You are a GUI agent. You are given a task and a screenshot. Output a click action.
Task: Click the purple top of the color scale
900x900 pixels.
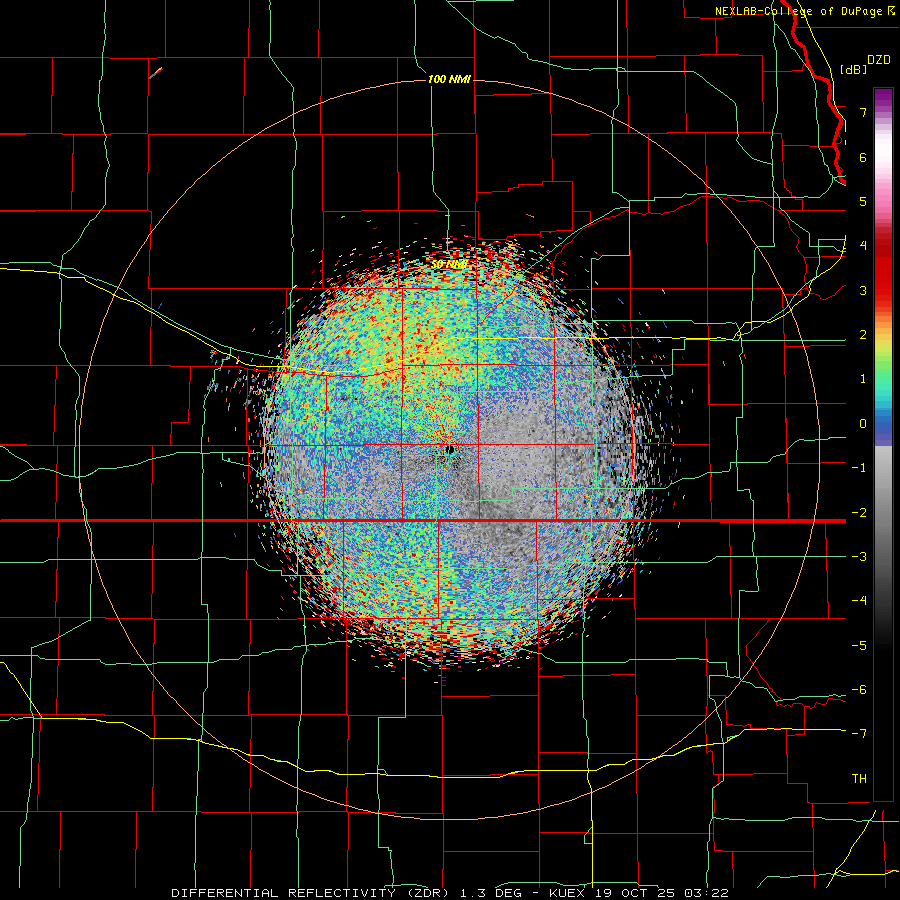tap(883, 98)
